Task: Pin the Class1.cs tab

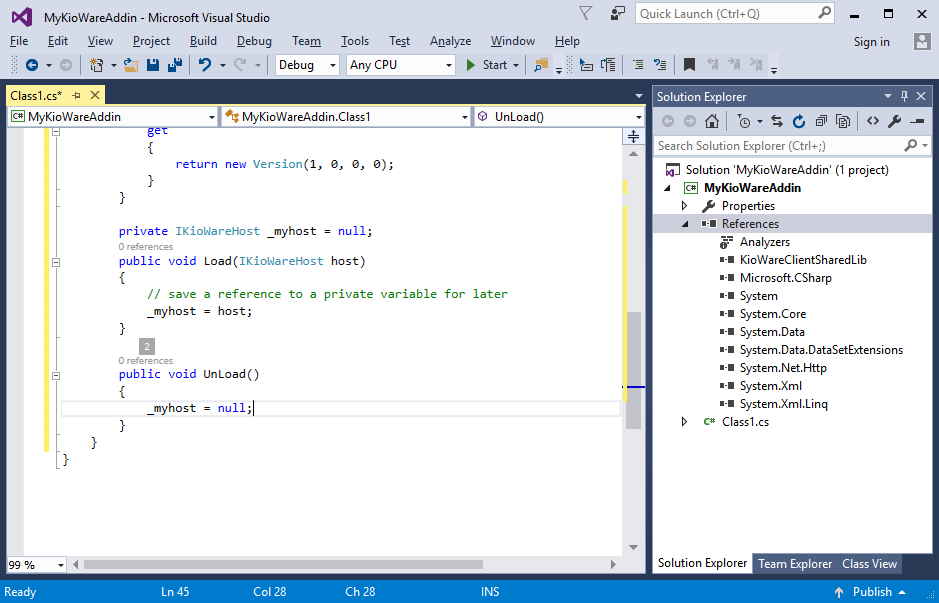Action: pyautogui.click(x=77, y=95)
